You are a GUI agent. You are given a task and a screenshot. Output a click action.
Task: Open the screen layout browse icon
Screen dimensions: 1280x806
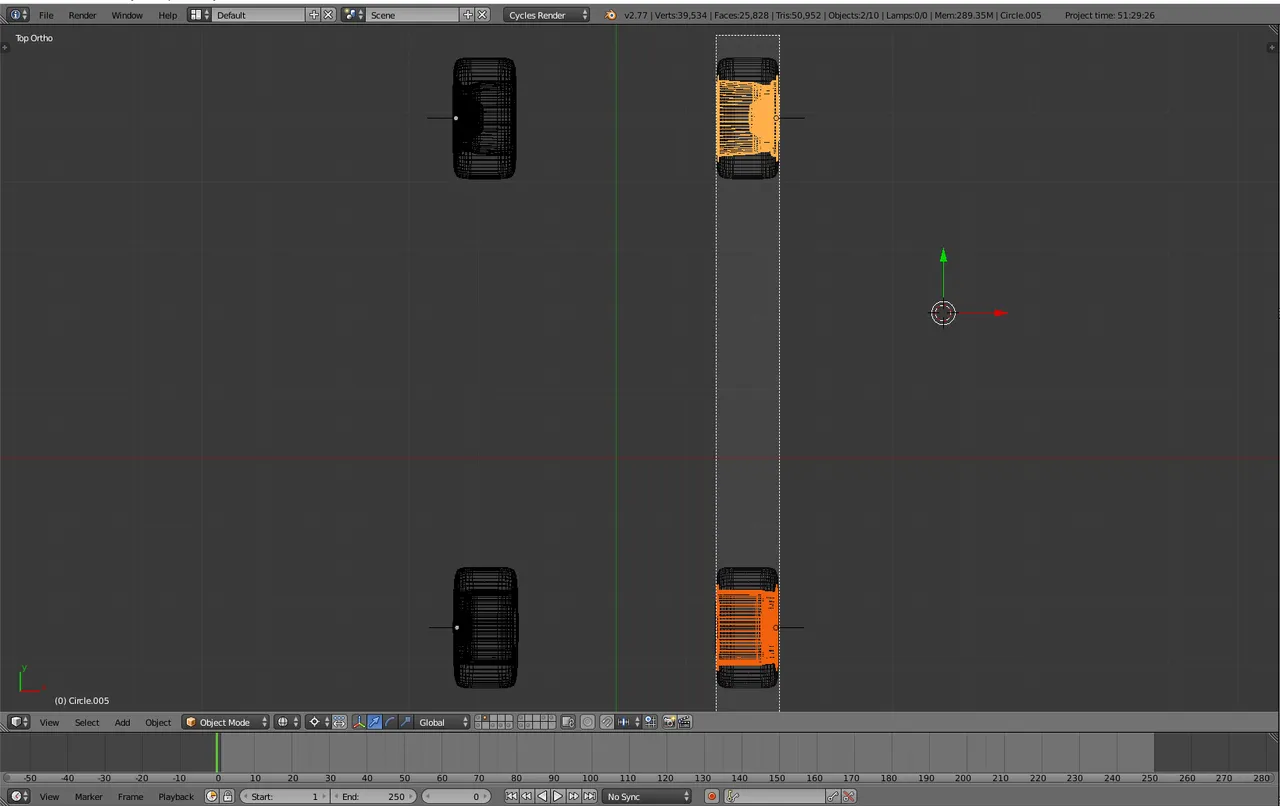199,15
